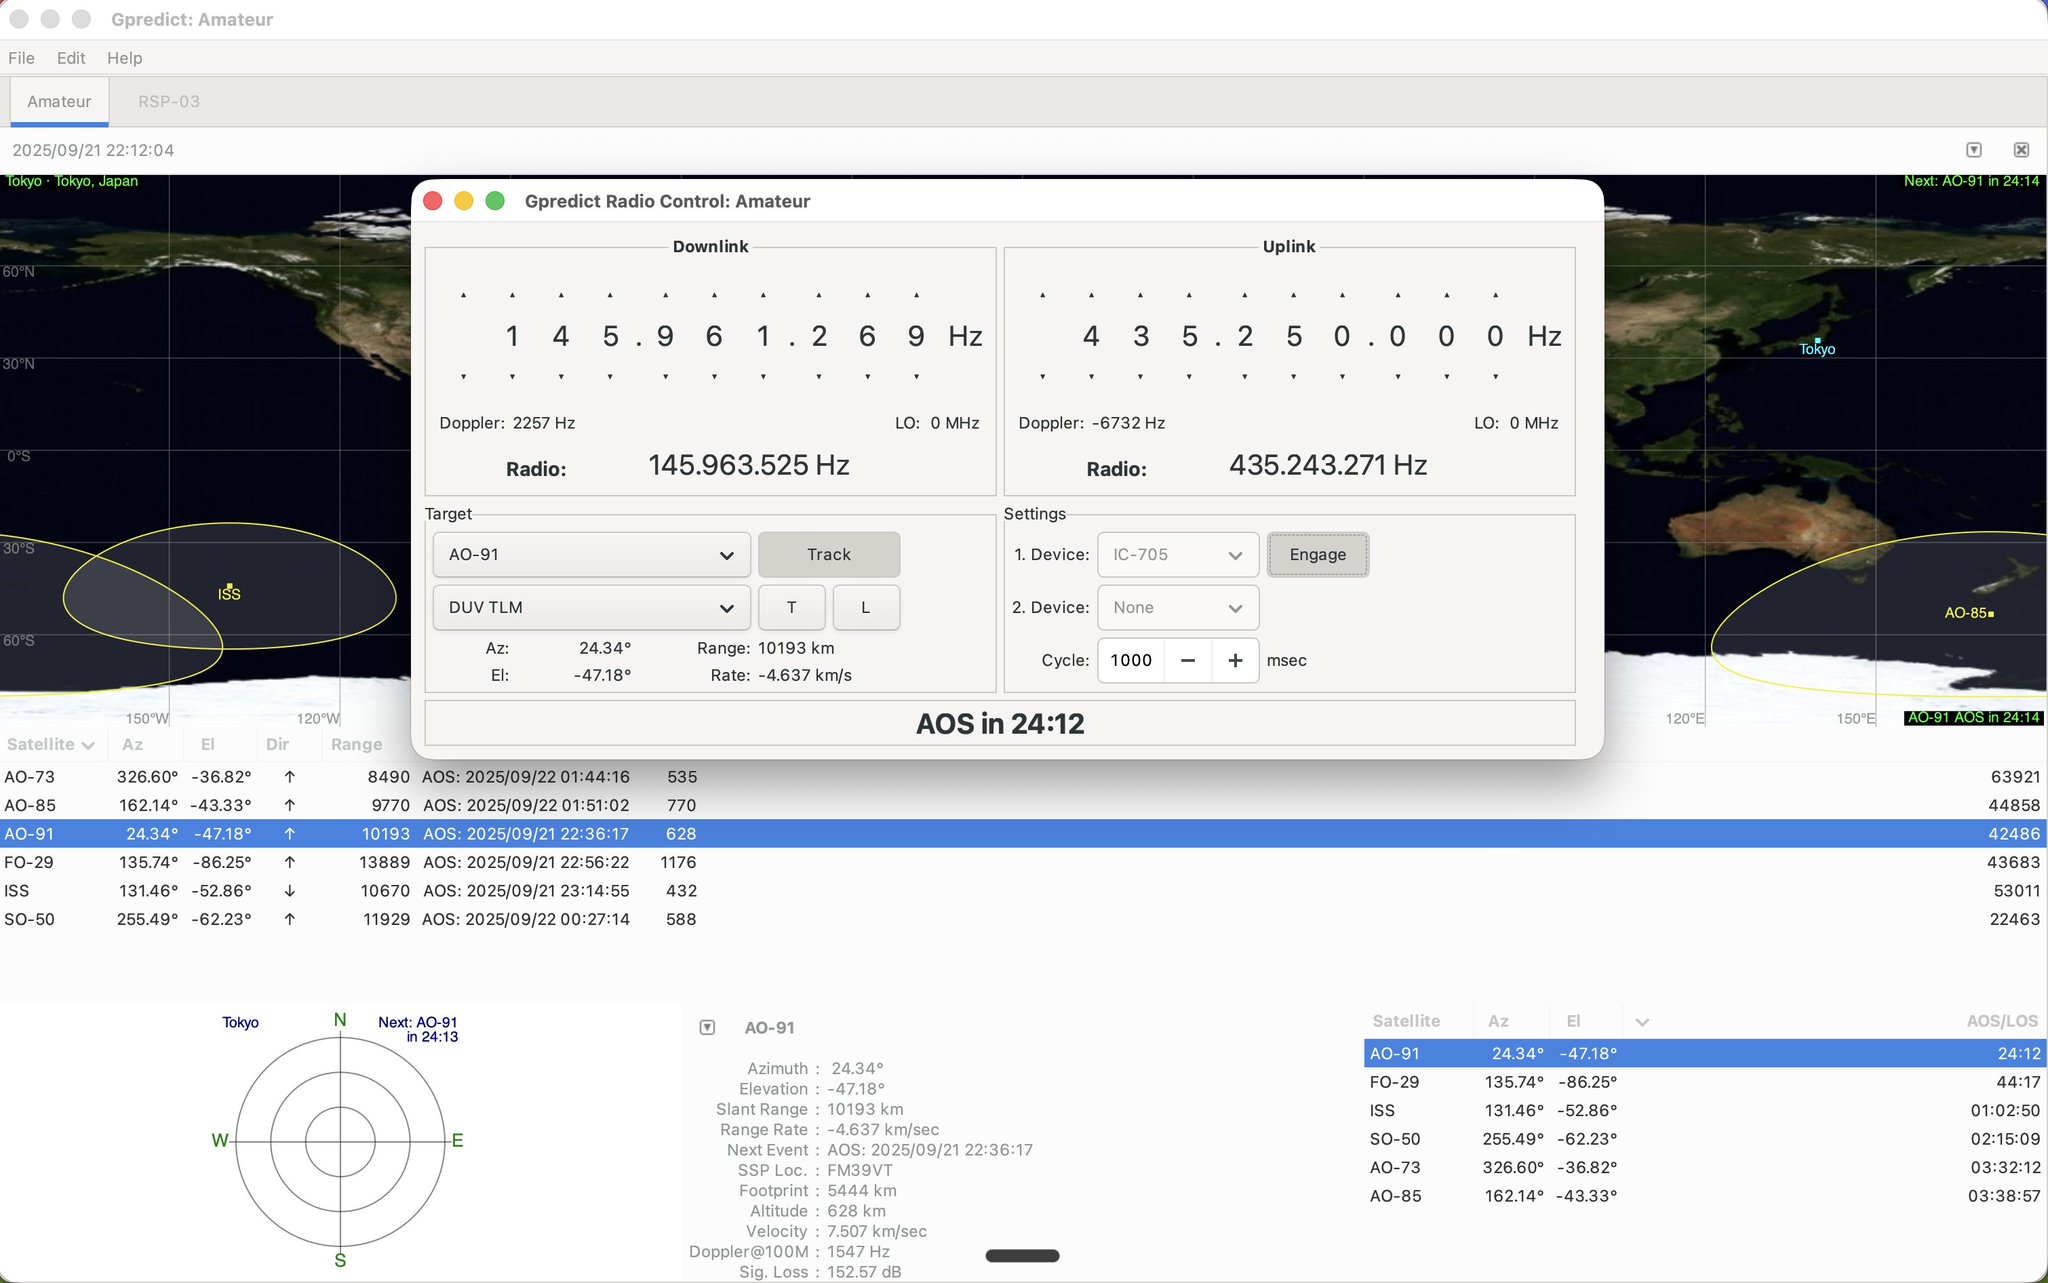Open the Edit menu
The image size is (2048, 1283).
[70, 58]
